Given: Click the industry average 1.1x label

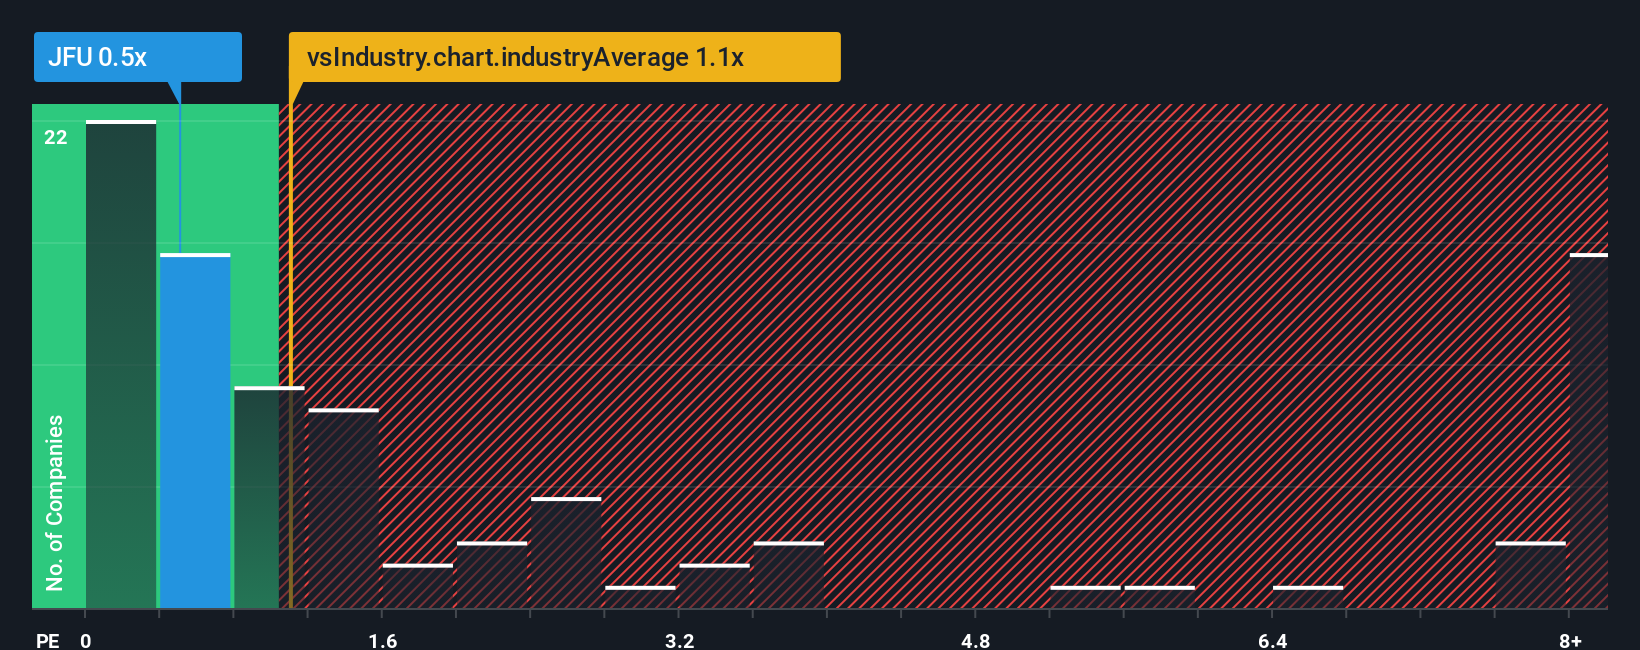Looking at the screenshot, I should (564, 57).
